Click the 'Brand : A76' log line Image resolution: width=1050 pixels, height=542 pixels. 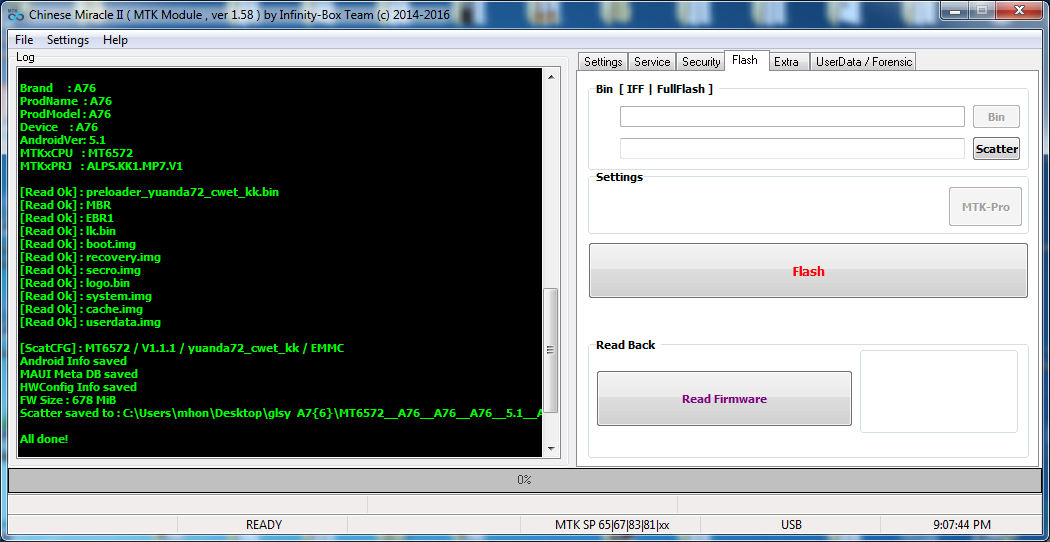[58, 88]
